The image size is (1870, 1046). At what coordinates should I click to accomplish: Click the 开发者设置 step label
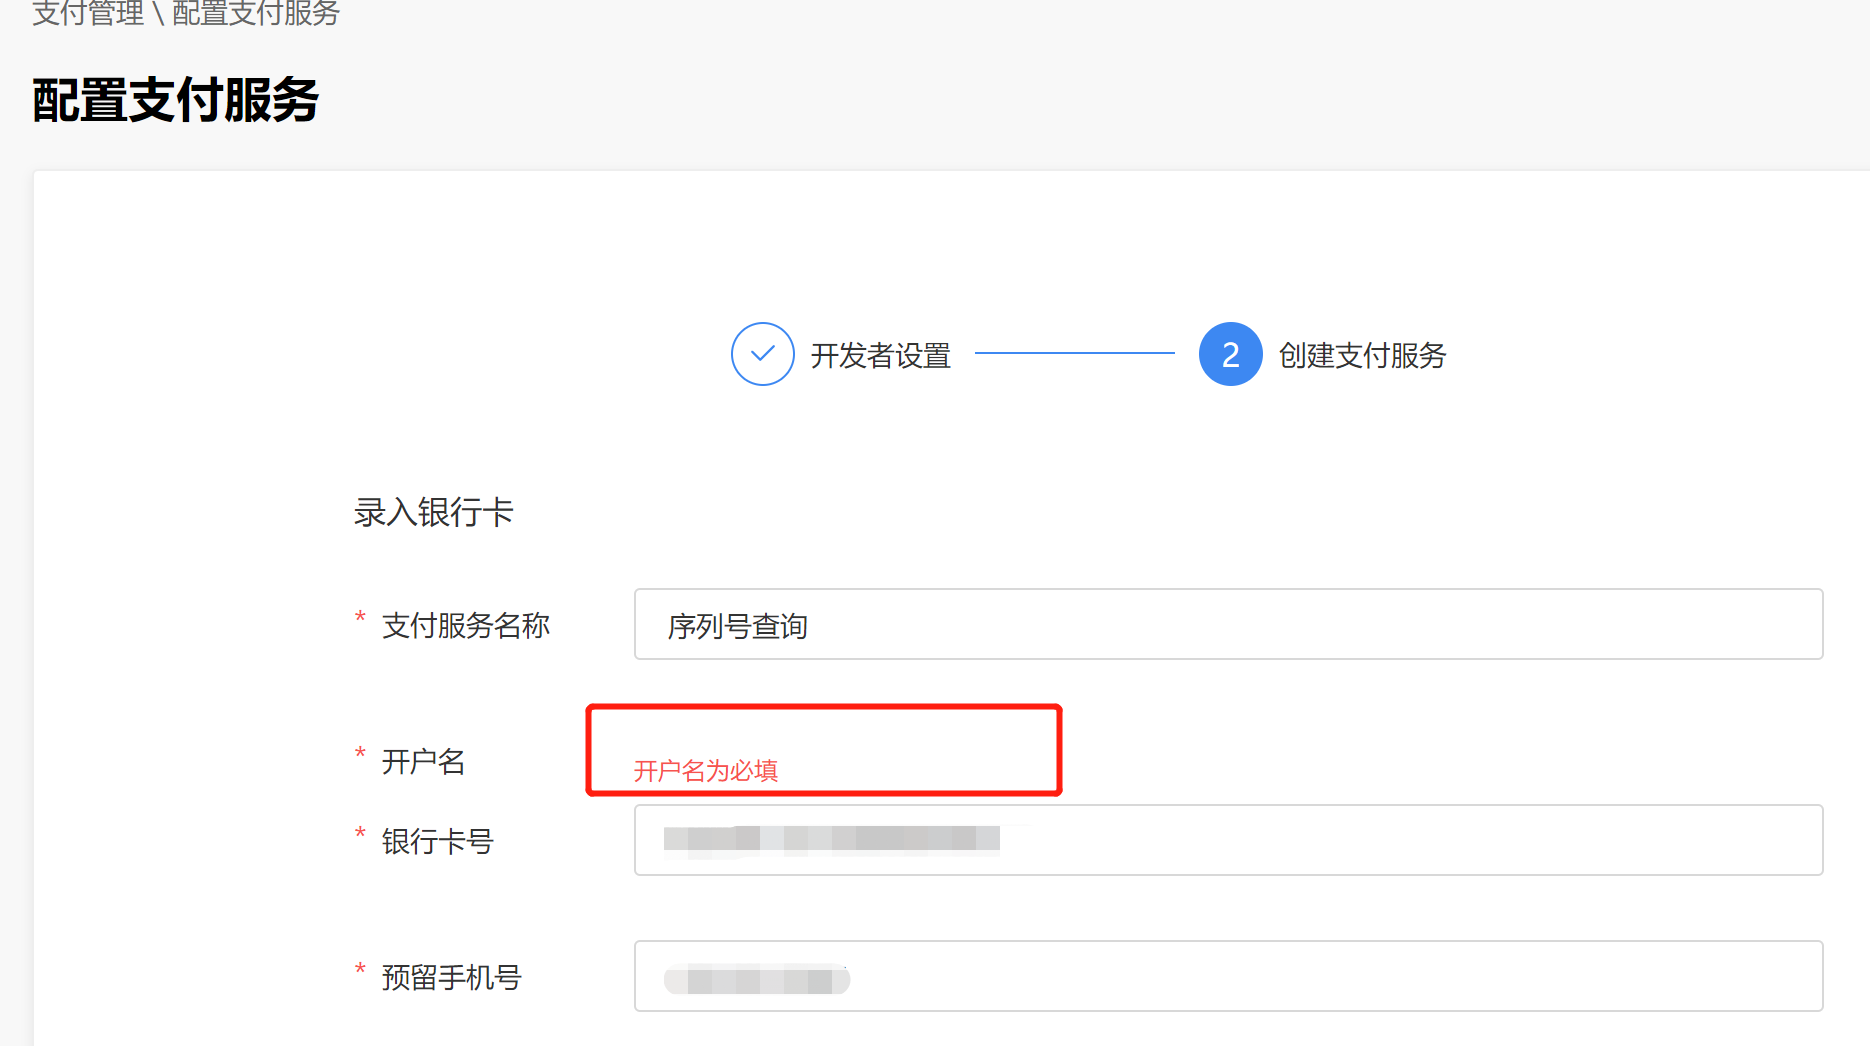880,355
